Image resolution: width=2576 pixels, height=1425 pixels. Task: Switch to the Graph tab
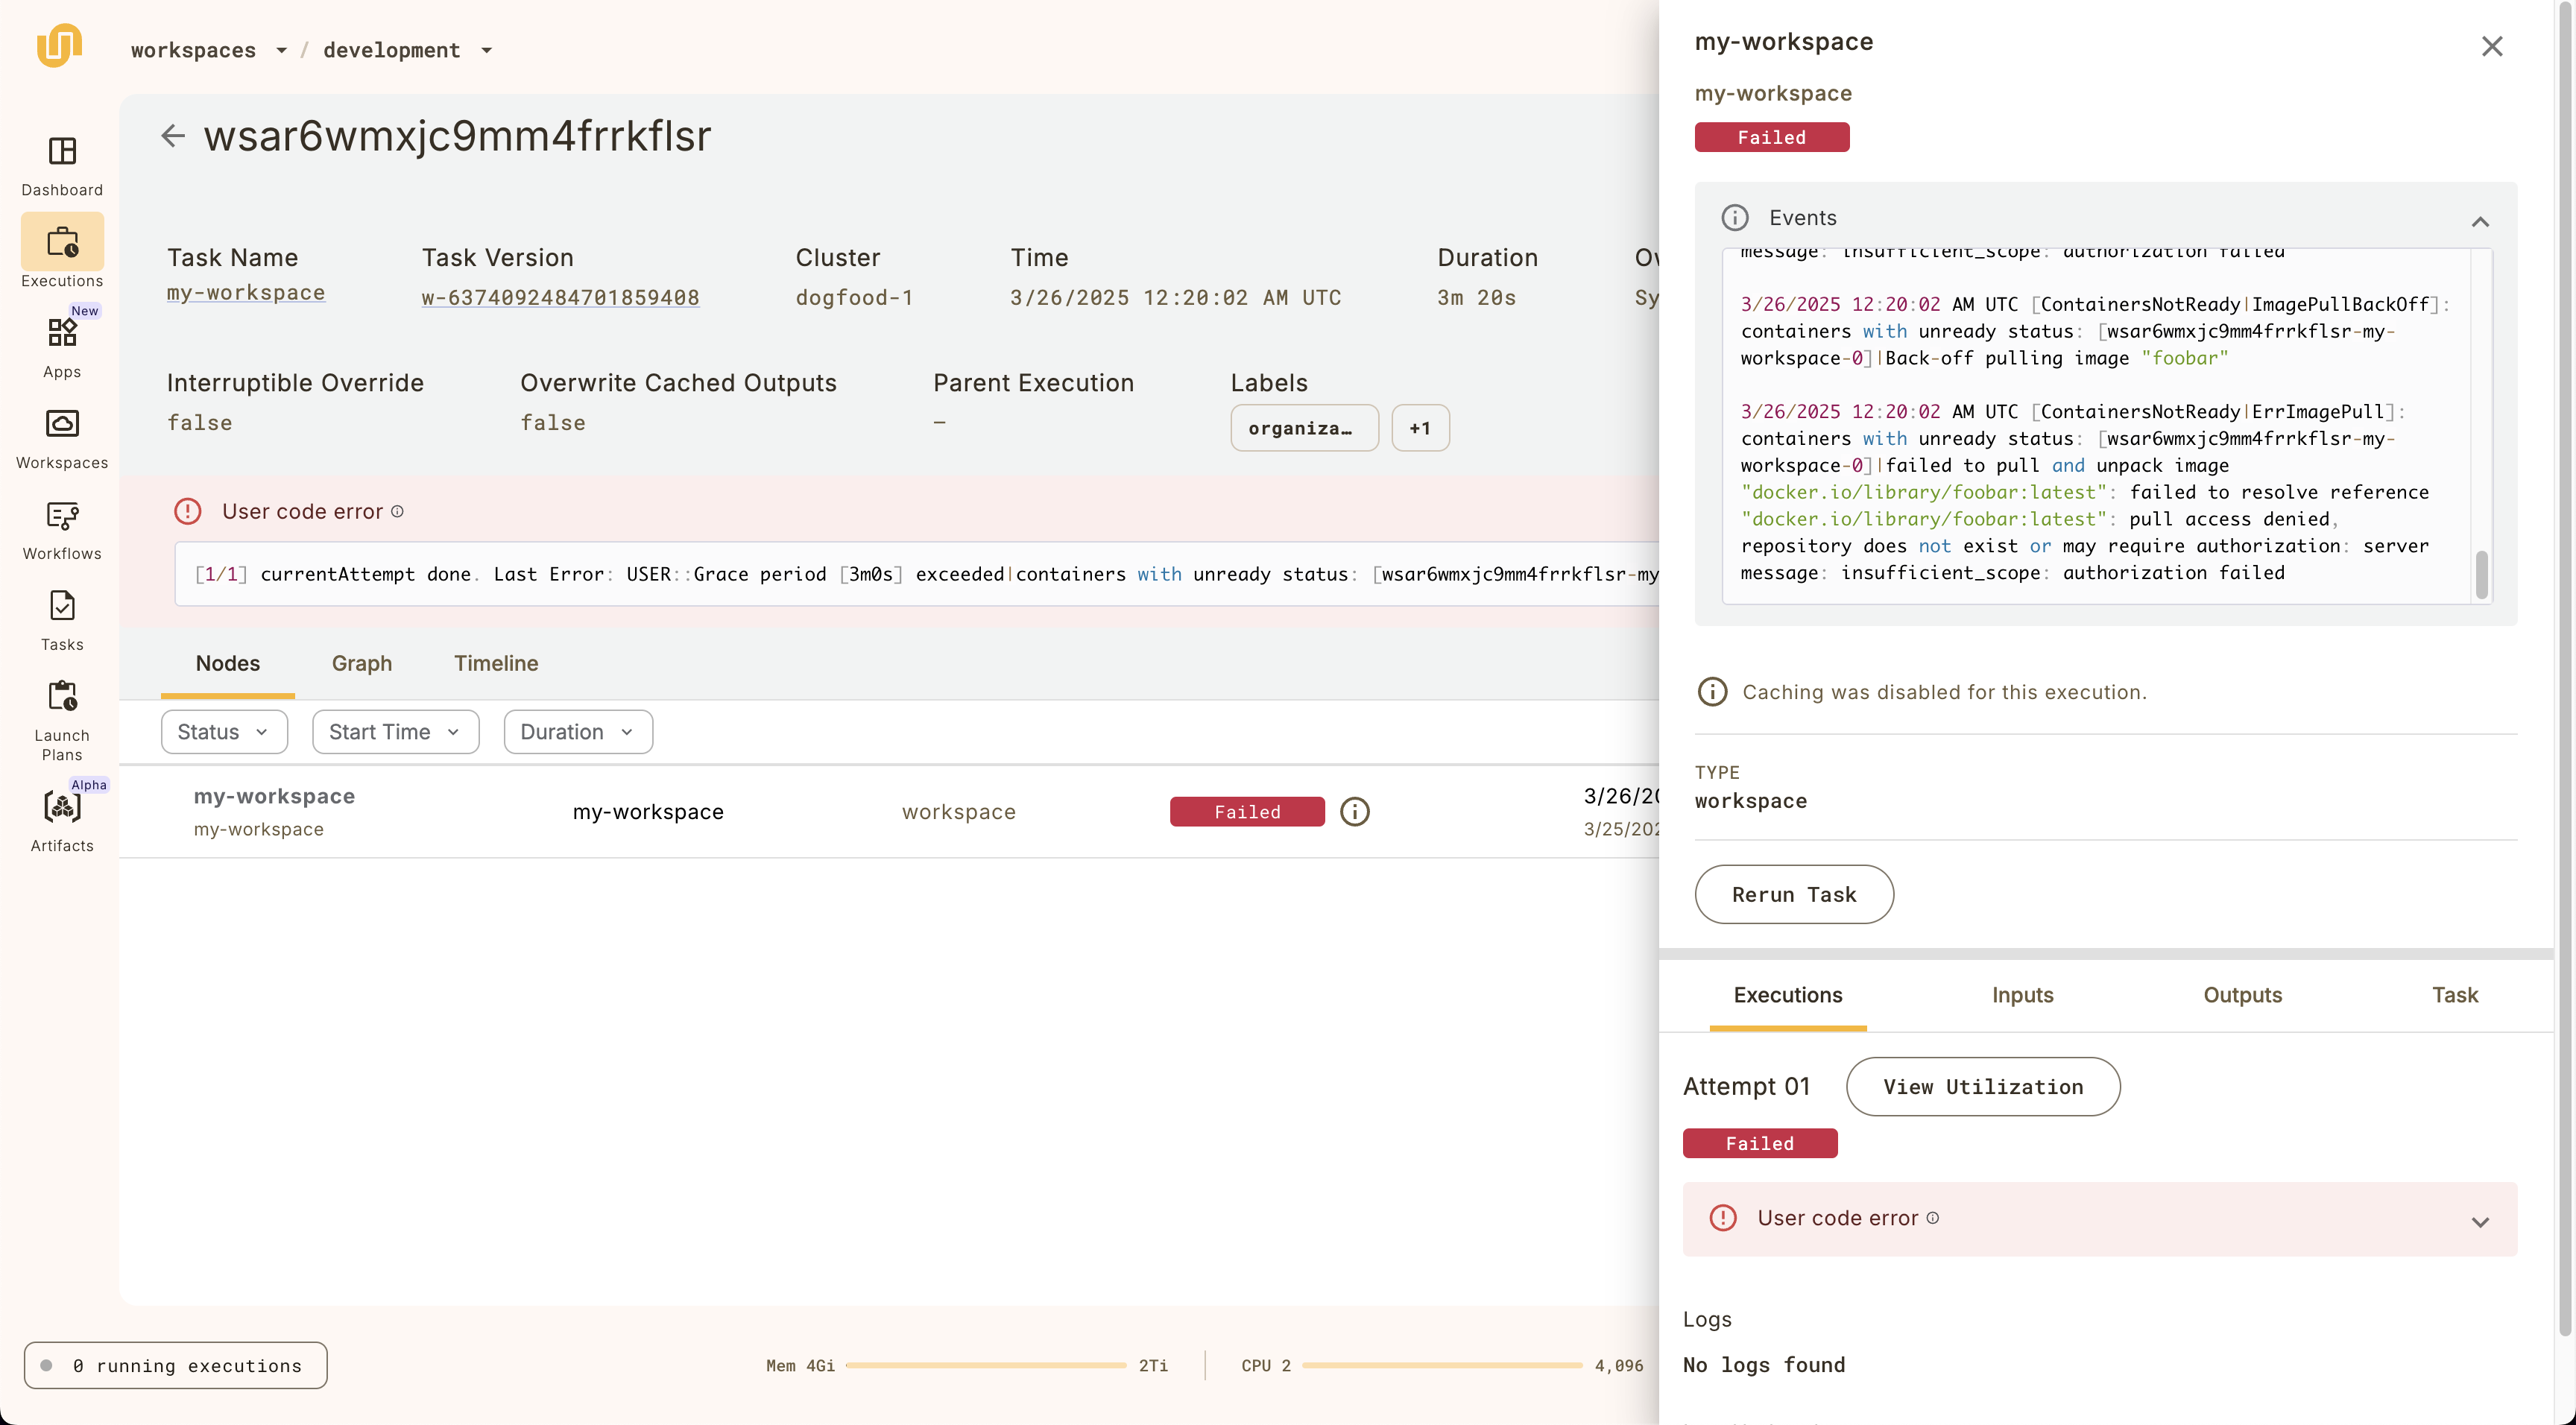(x=361, y=663)
